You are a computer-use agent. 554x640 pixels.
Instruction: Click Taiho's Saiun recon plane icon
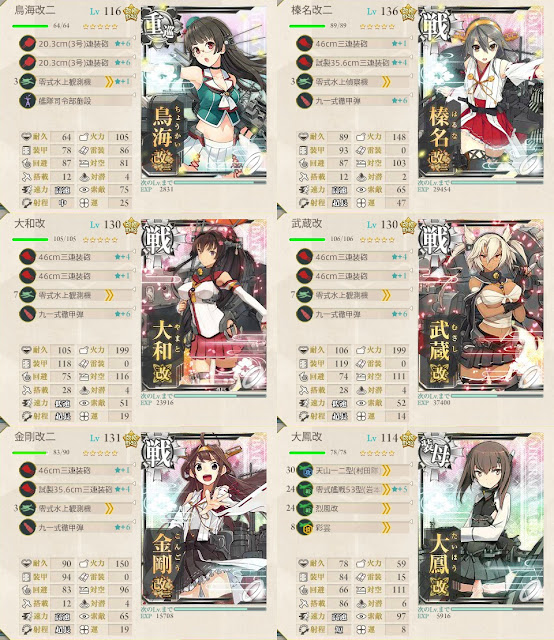304,527
